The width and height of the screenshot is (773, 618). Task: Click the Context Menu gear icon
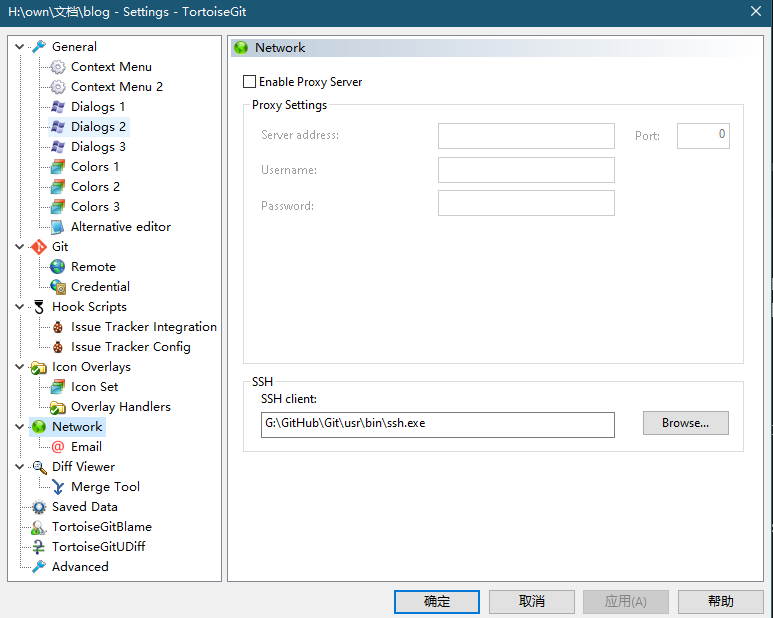[58, 67]
